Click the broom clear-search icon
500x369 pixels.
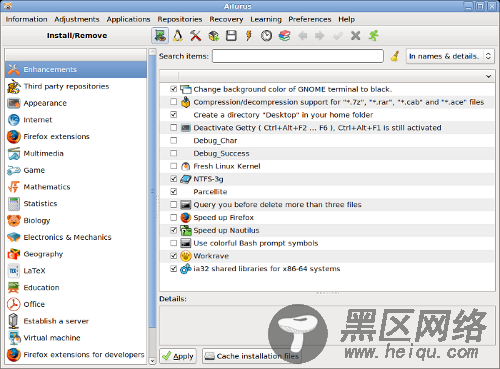(395, 56)
